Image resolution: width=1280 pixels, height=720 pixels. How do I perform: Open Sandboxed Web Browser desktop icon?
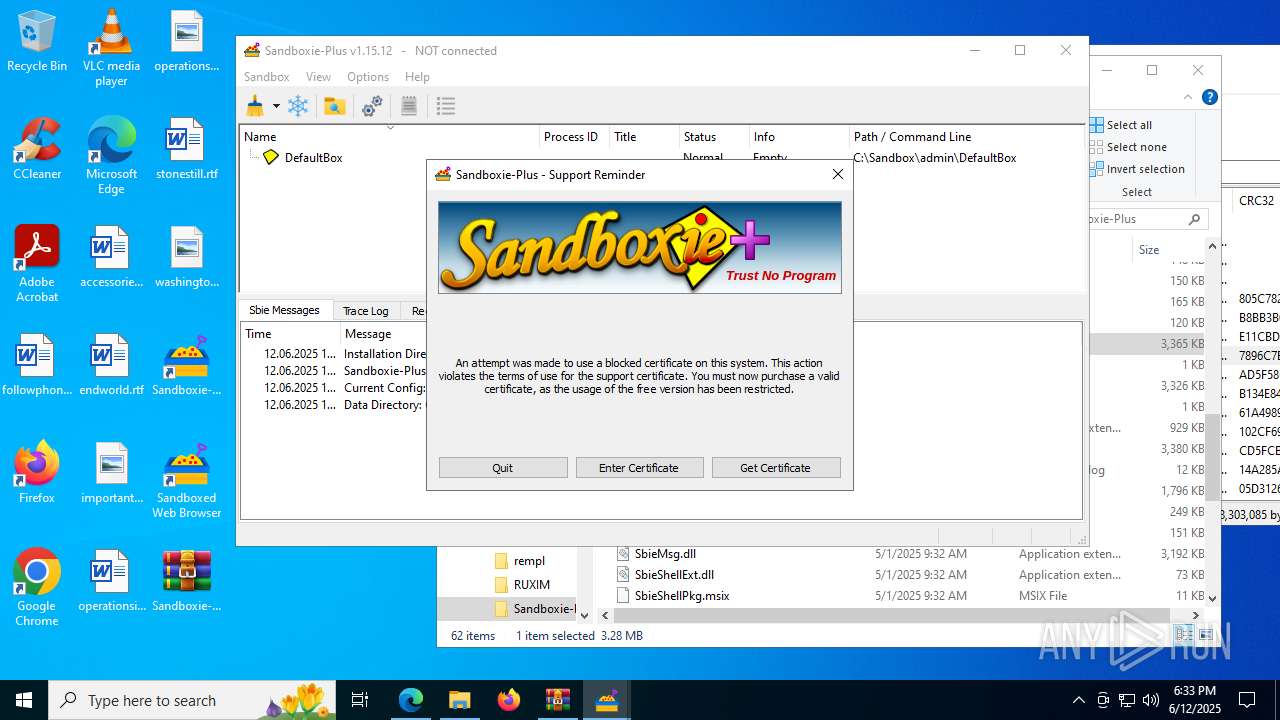point(186,479)
